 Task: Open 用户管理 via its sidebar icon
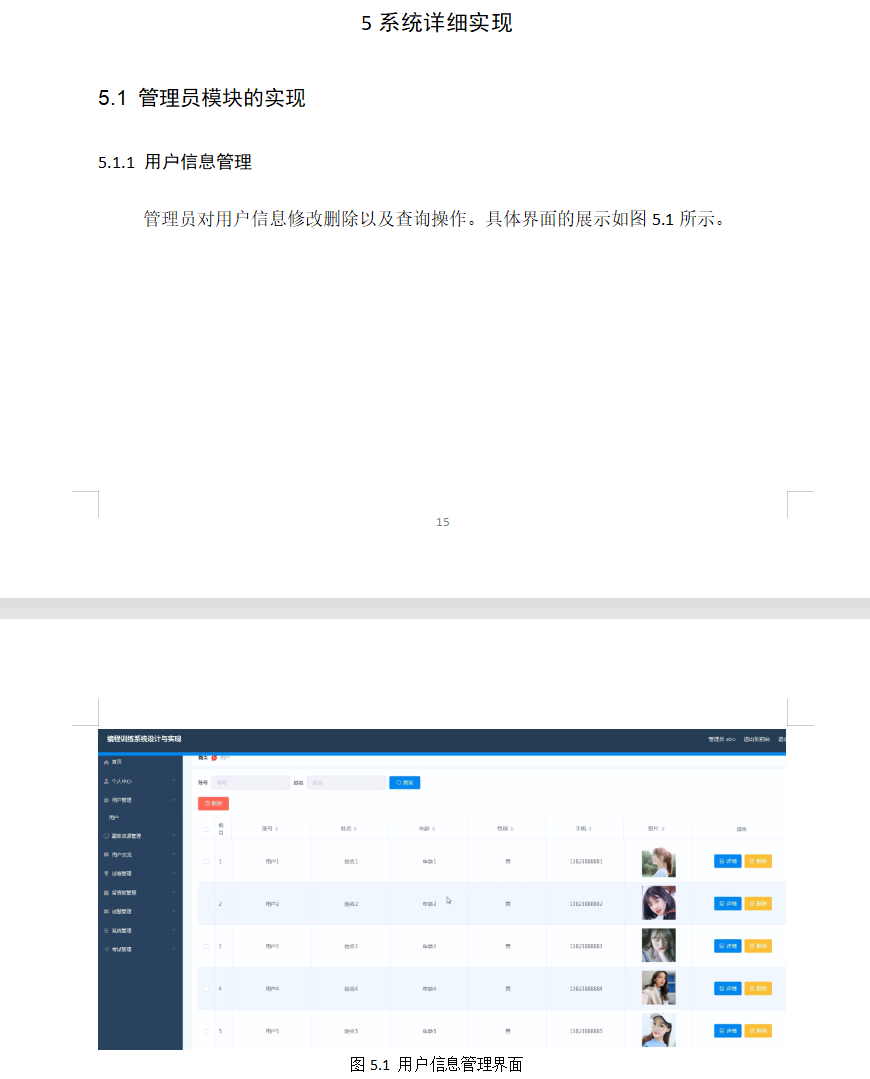tap(106, 800)
